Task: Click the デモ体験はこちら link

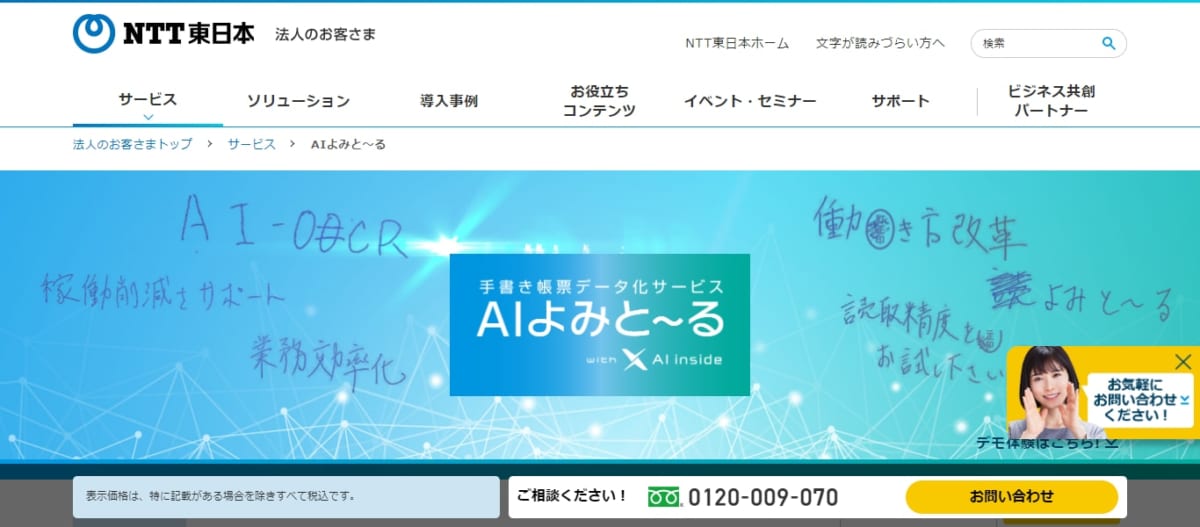Action: [1046, 442]
